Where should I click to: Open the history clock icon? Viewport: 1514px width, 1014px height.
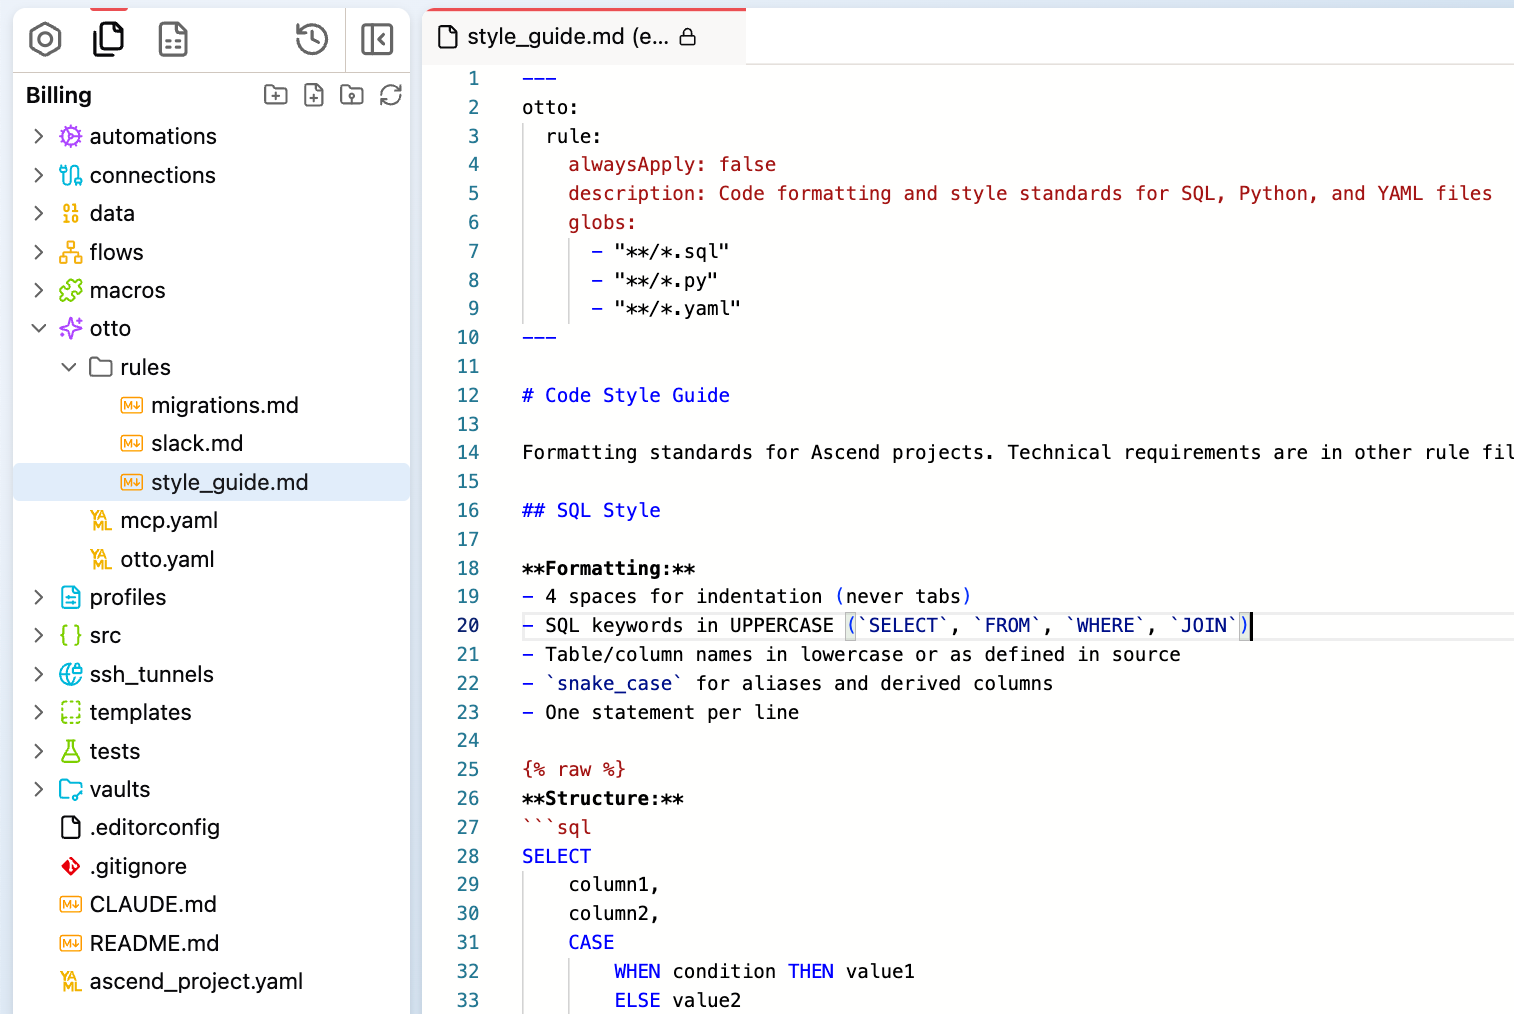312,39
